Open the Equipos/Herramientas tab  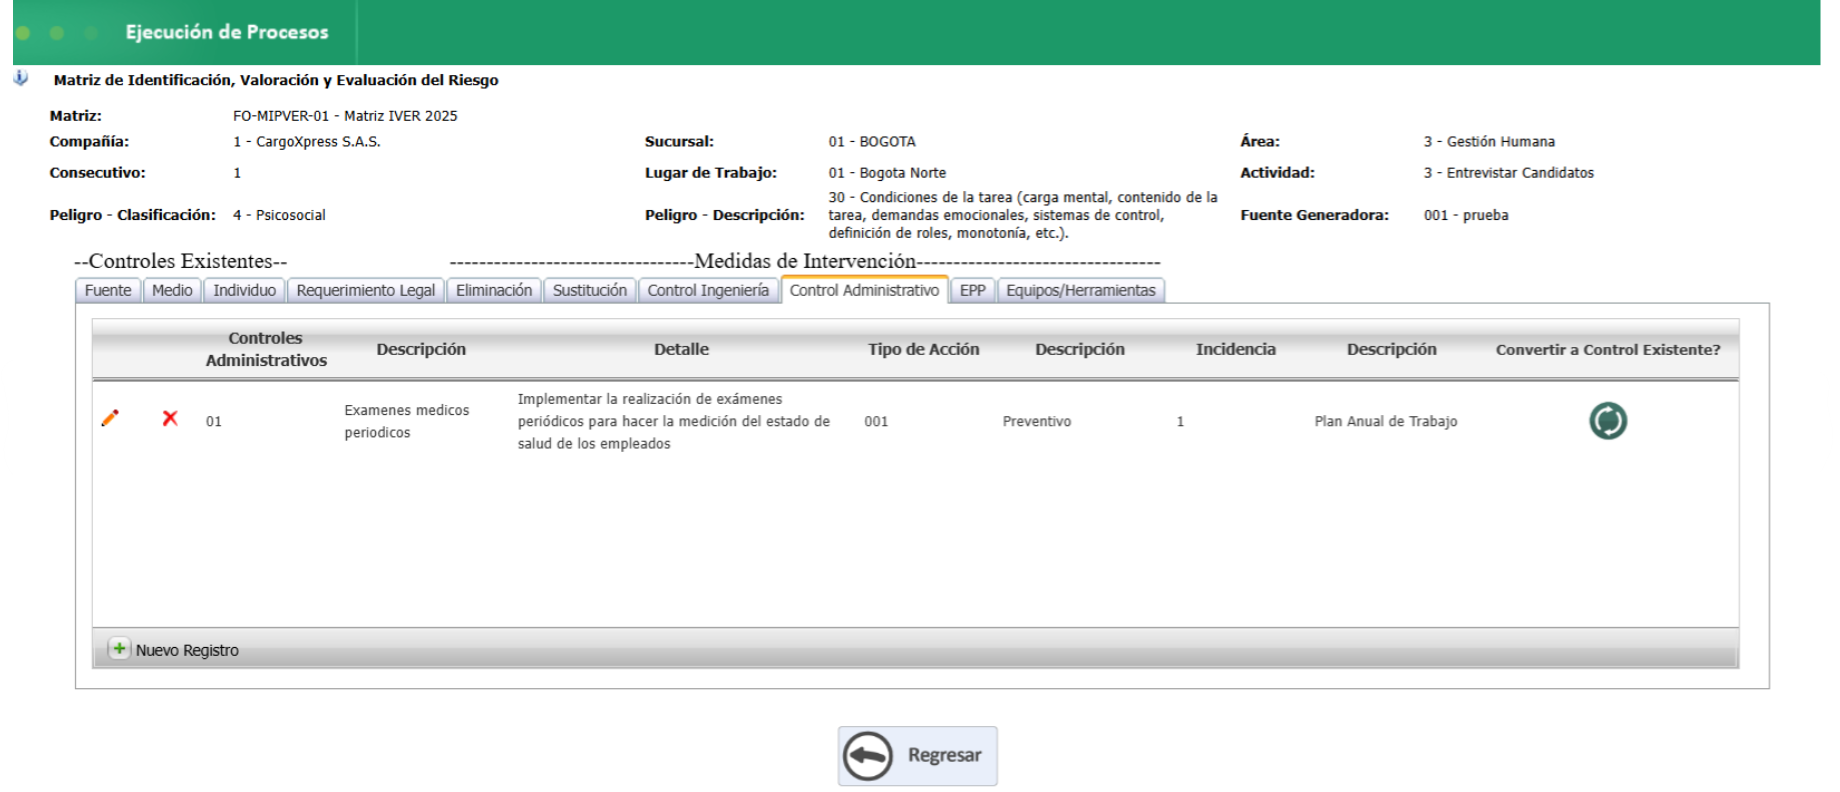1081,290
